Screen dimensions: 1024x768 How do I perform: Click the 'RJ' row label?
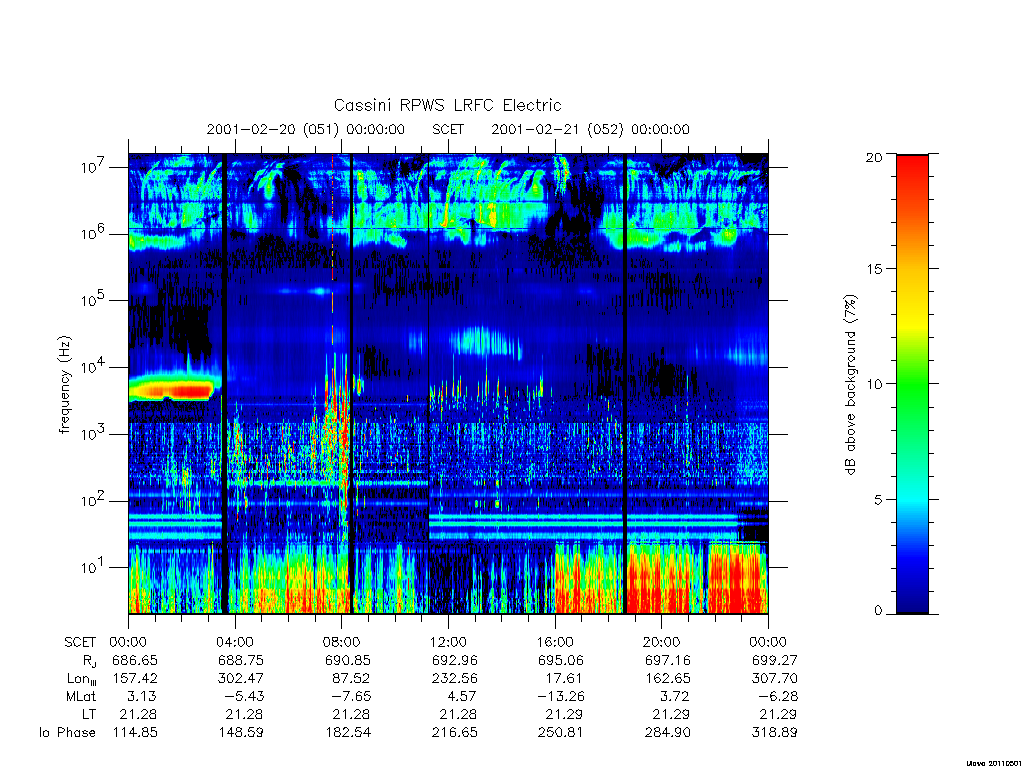point(89,660)
